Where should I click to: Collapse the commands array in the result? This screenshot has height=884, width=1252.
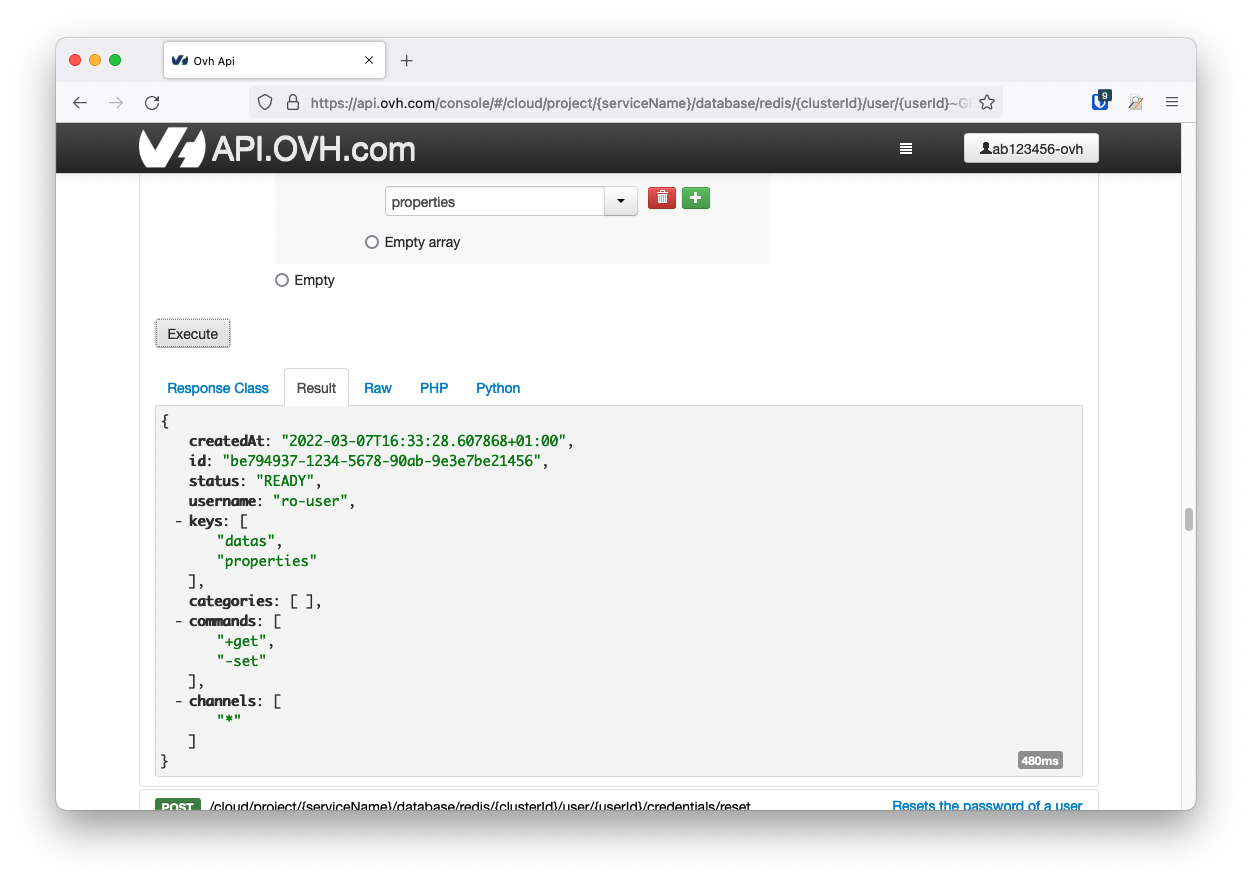(x=177, y=620)
